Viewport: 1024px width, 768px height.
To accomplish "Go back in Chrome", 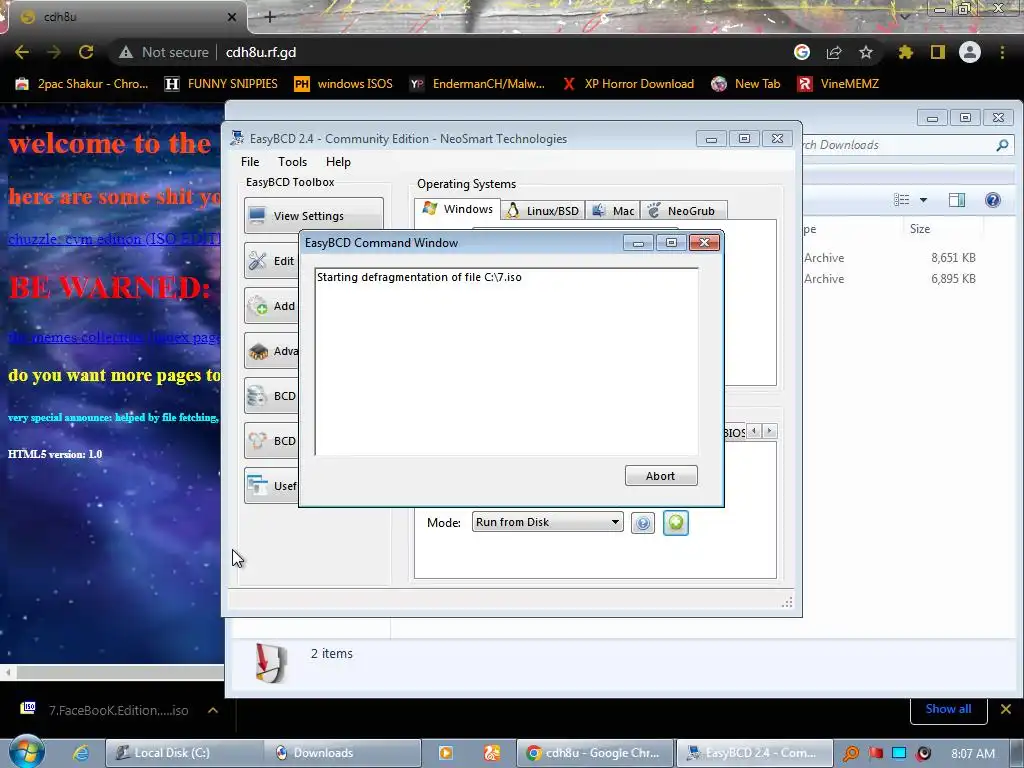I will (x=22, y=52).
